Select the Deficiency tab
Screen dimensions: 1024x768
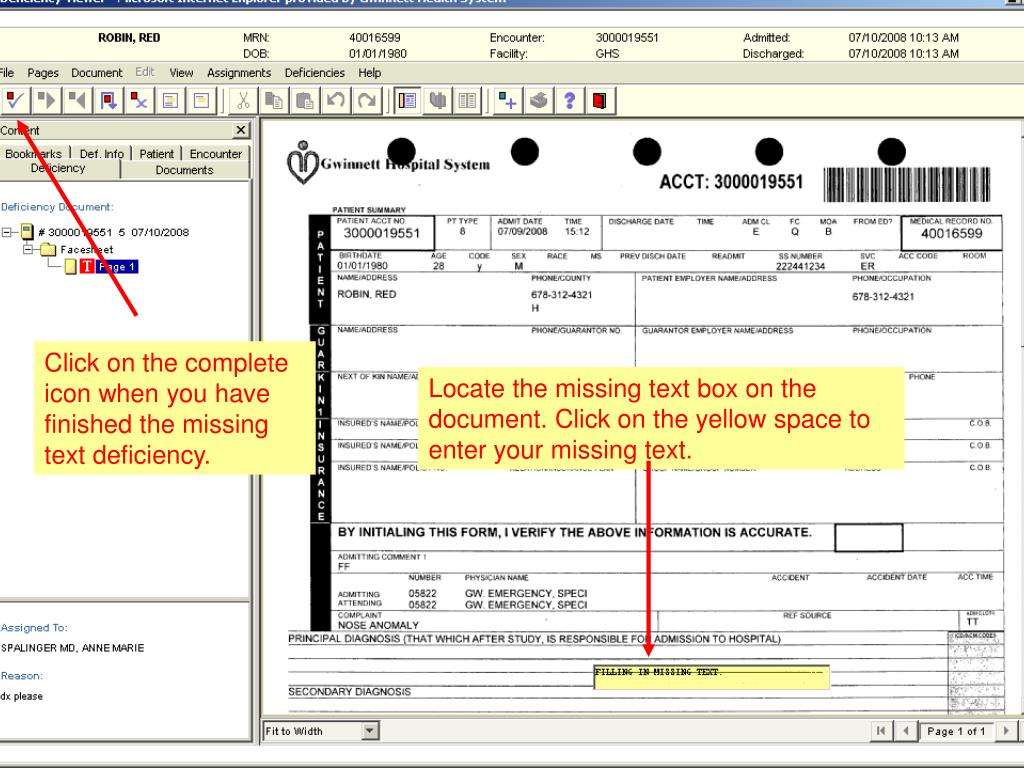click(x=58, y=168)
